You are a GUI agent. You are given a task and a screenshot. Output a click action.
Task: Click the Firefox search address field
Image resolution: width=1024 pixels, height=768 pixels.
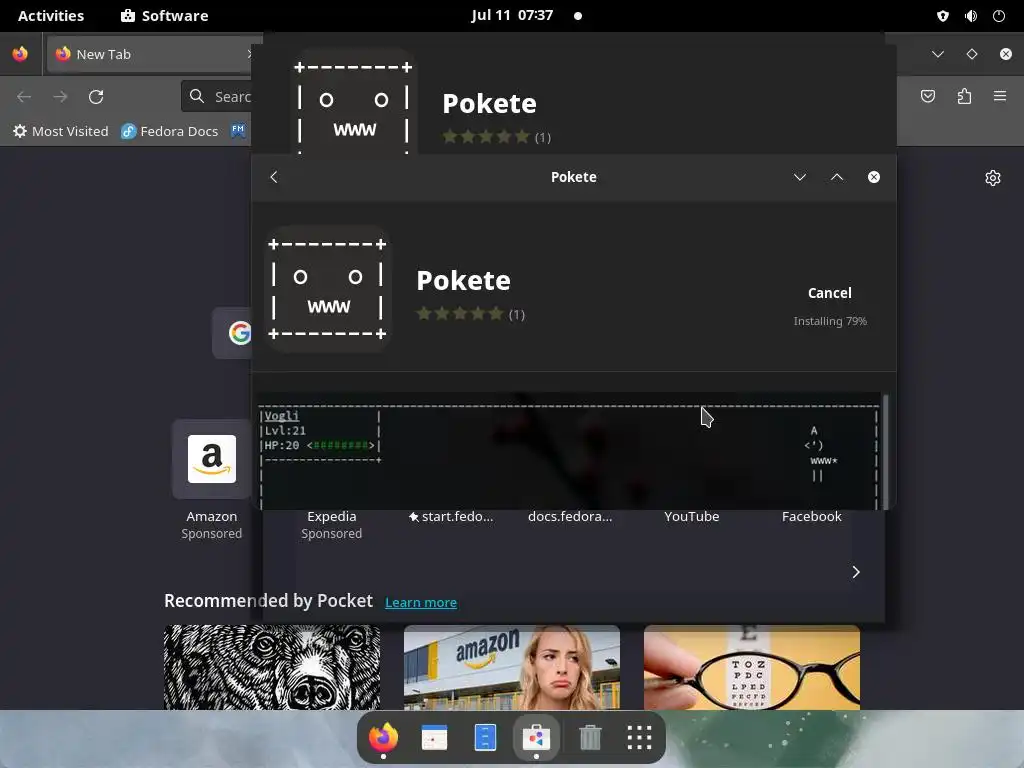click(x=217, y=97)
